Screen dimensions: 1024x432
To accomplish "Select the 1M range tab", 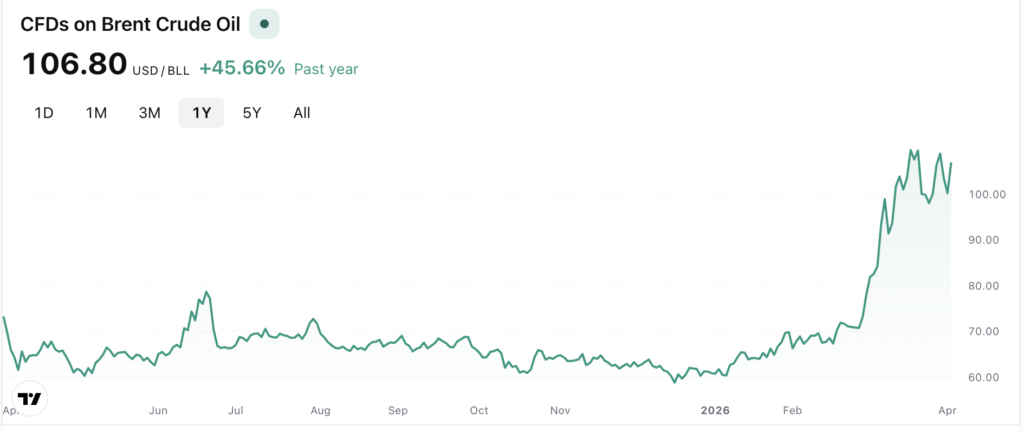I will pyautogui.click(x=96, y=113).
